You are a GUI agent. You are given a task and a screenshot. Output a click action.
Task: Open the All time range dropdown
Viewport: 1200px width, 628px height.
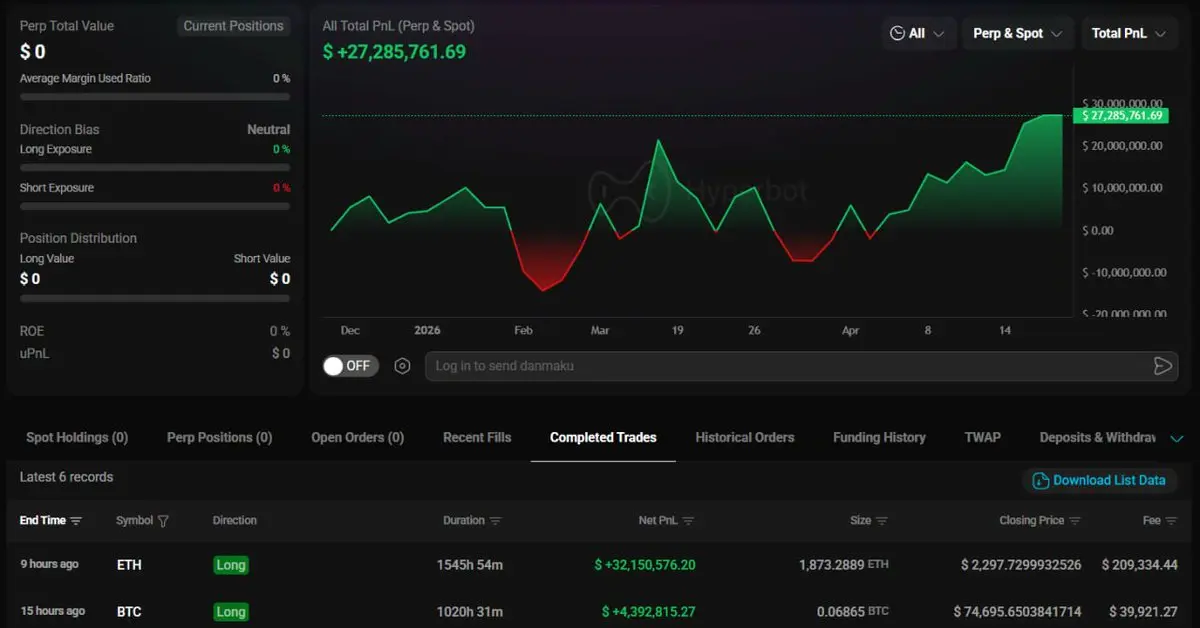[917, 33]
